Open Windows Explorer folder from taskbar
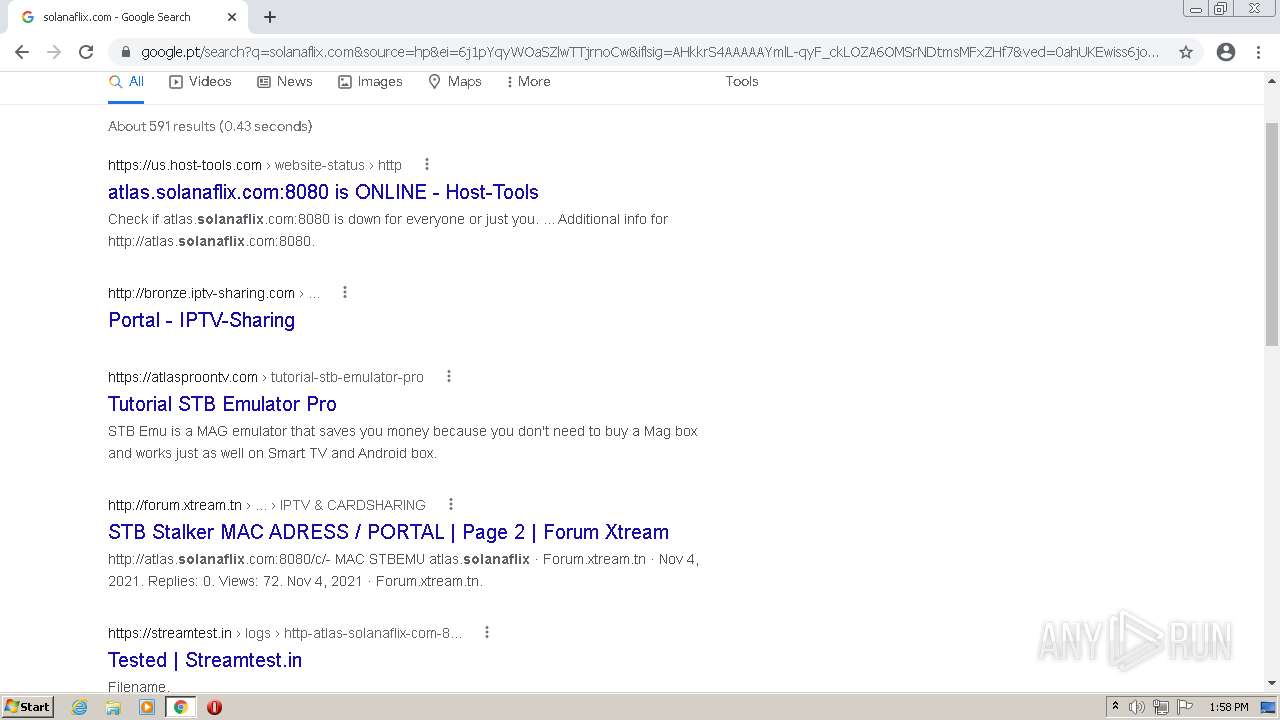 [x=113, y=707]
